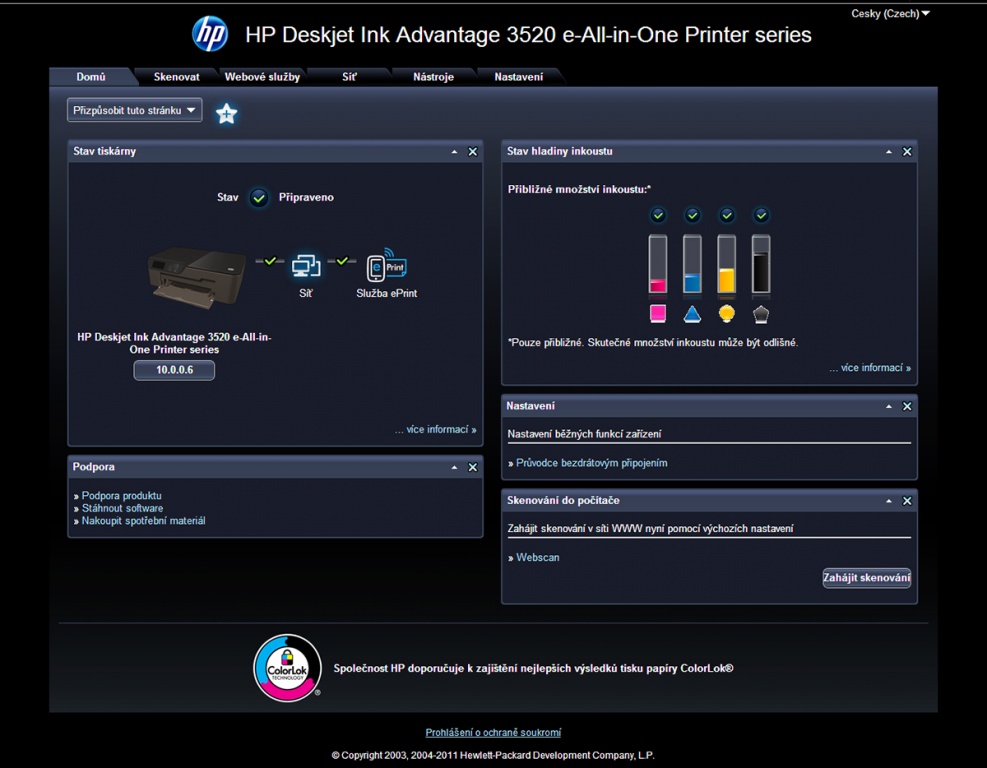Click the copyright Hewlett-Packard footer text
The height and width of the screenshot is (768, 987).
(x=493, y=755)
